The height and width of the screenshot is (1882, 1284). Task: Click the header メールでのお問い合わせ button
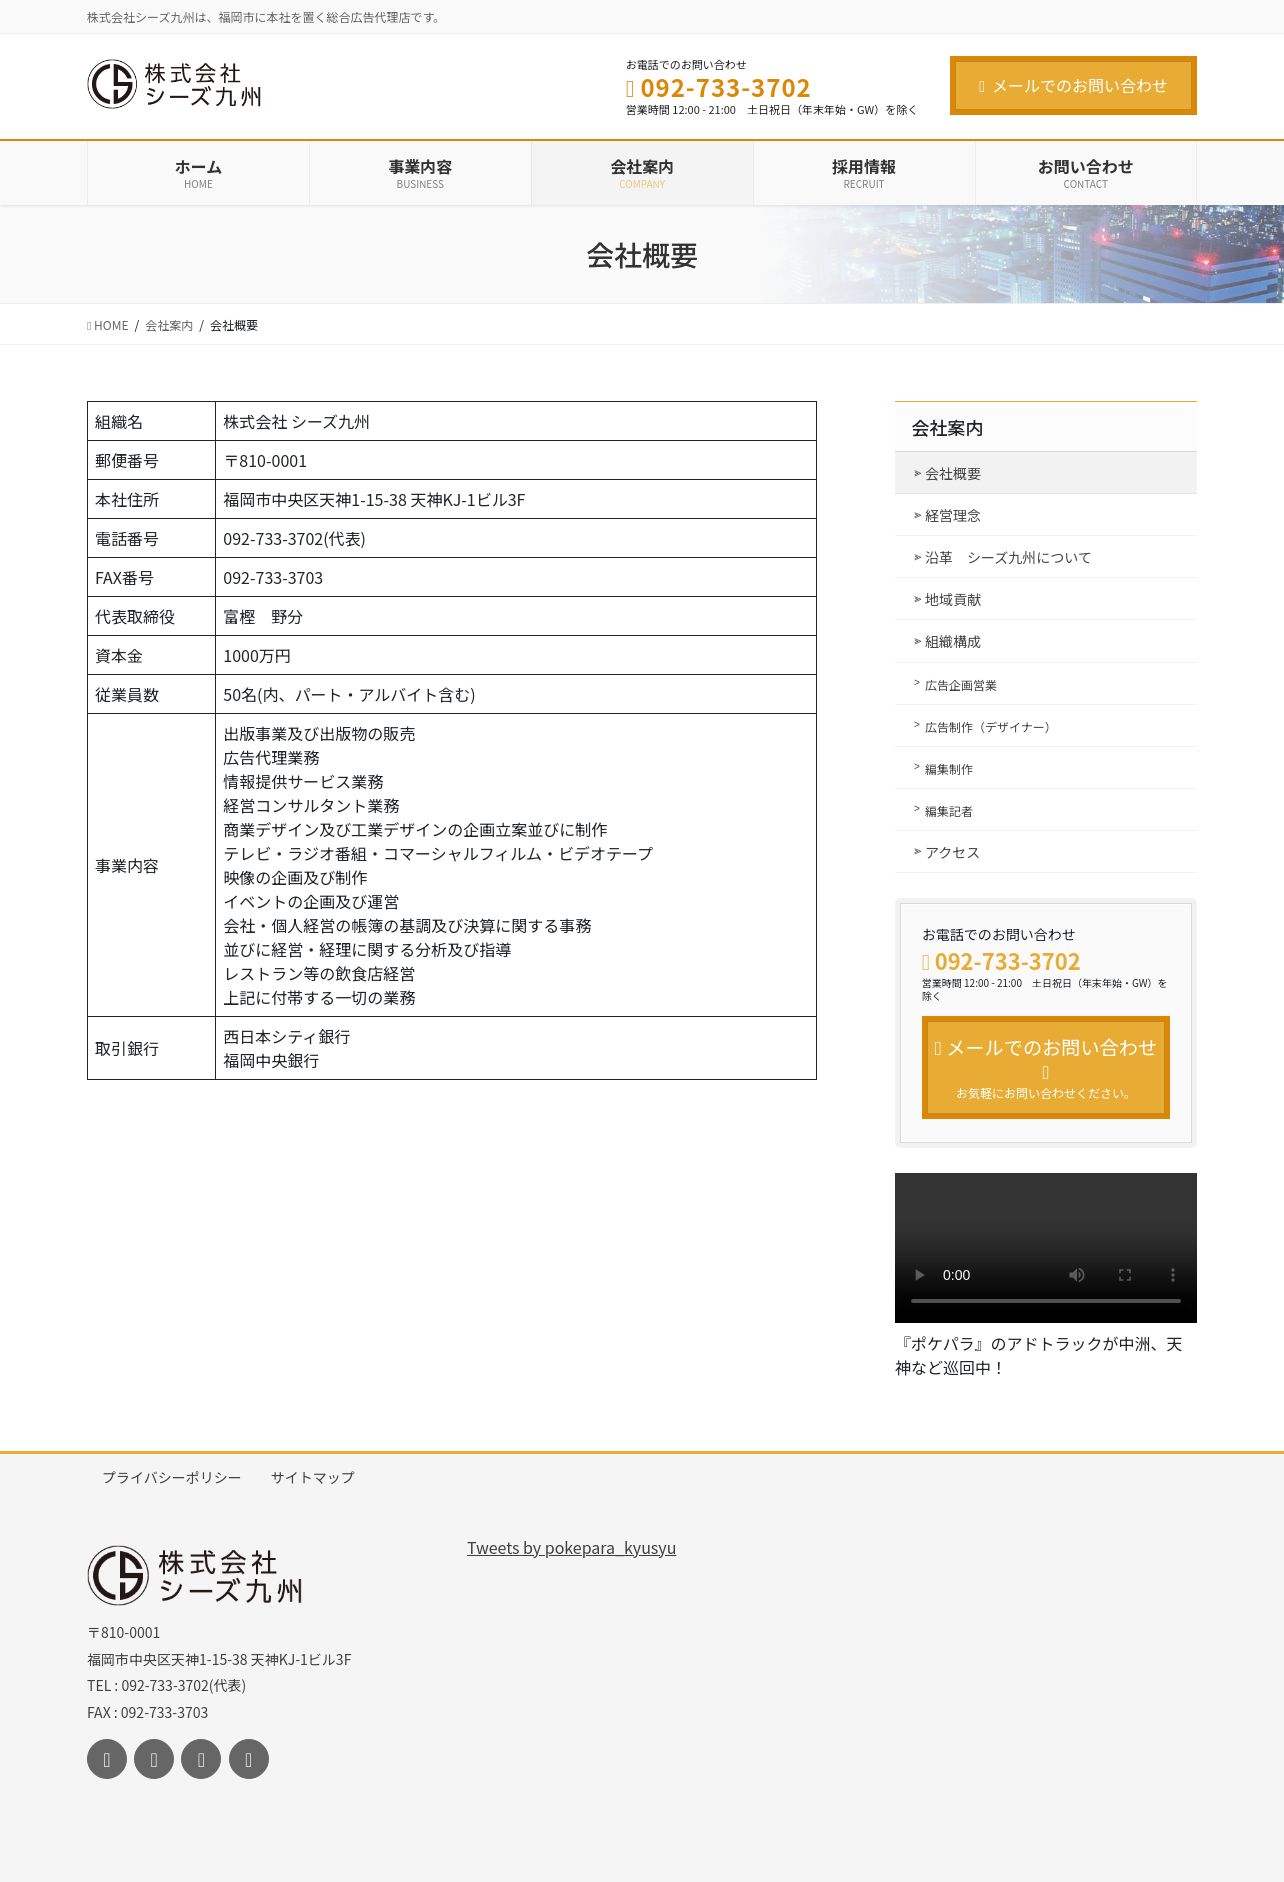1073,86
